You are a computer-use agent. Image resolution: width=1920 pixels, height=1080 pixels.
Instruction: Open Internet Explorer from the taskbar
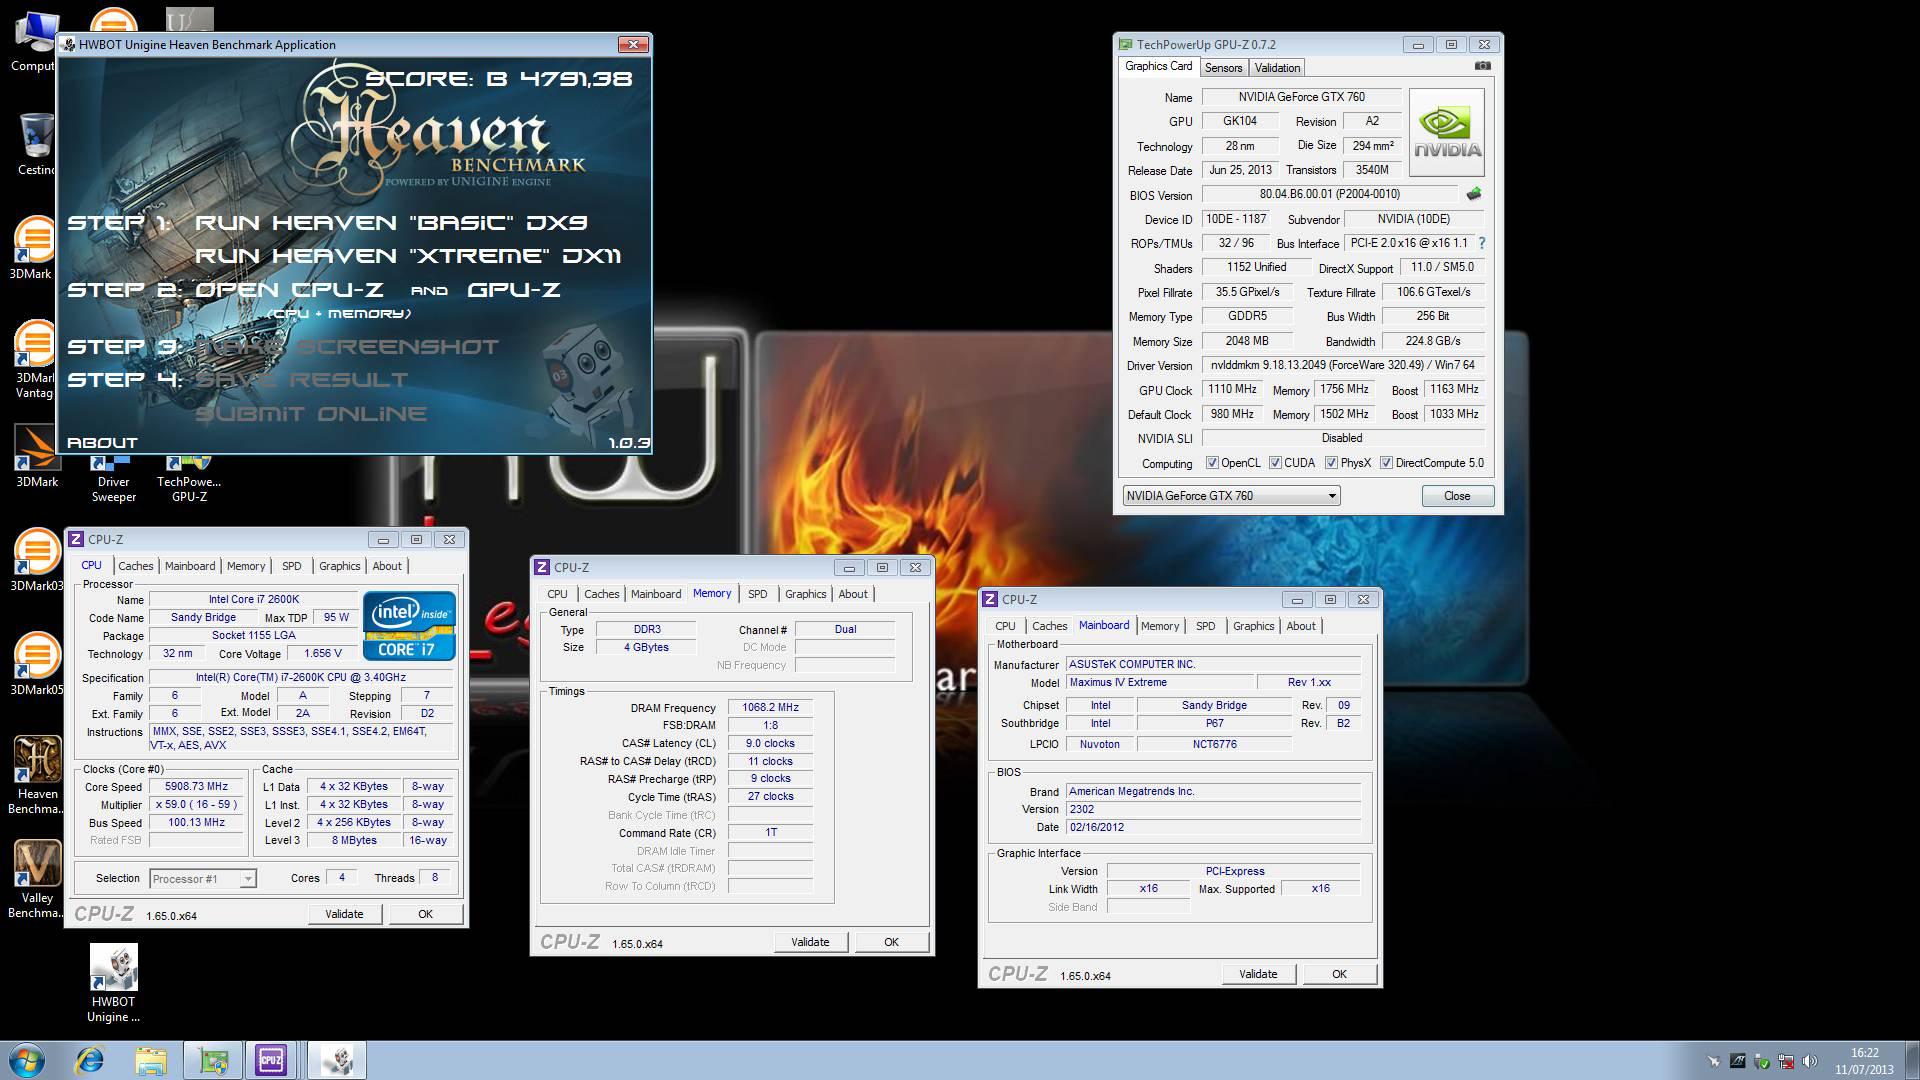90,1060
